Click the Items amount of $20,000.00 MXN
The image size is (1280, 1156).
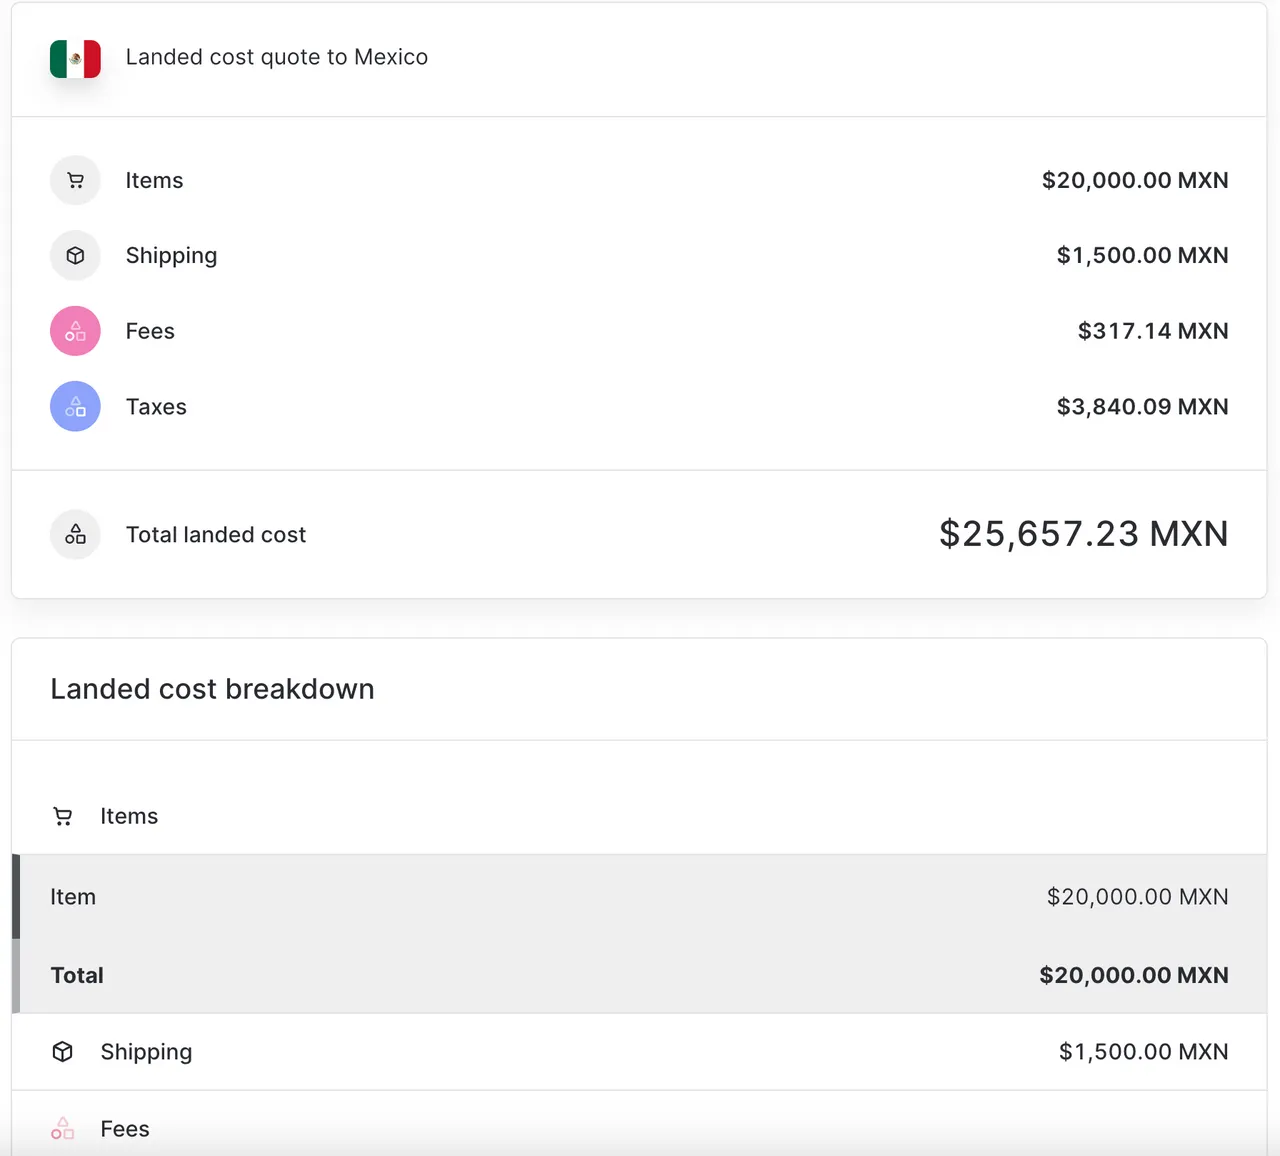(x=1134, y=180)
